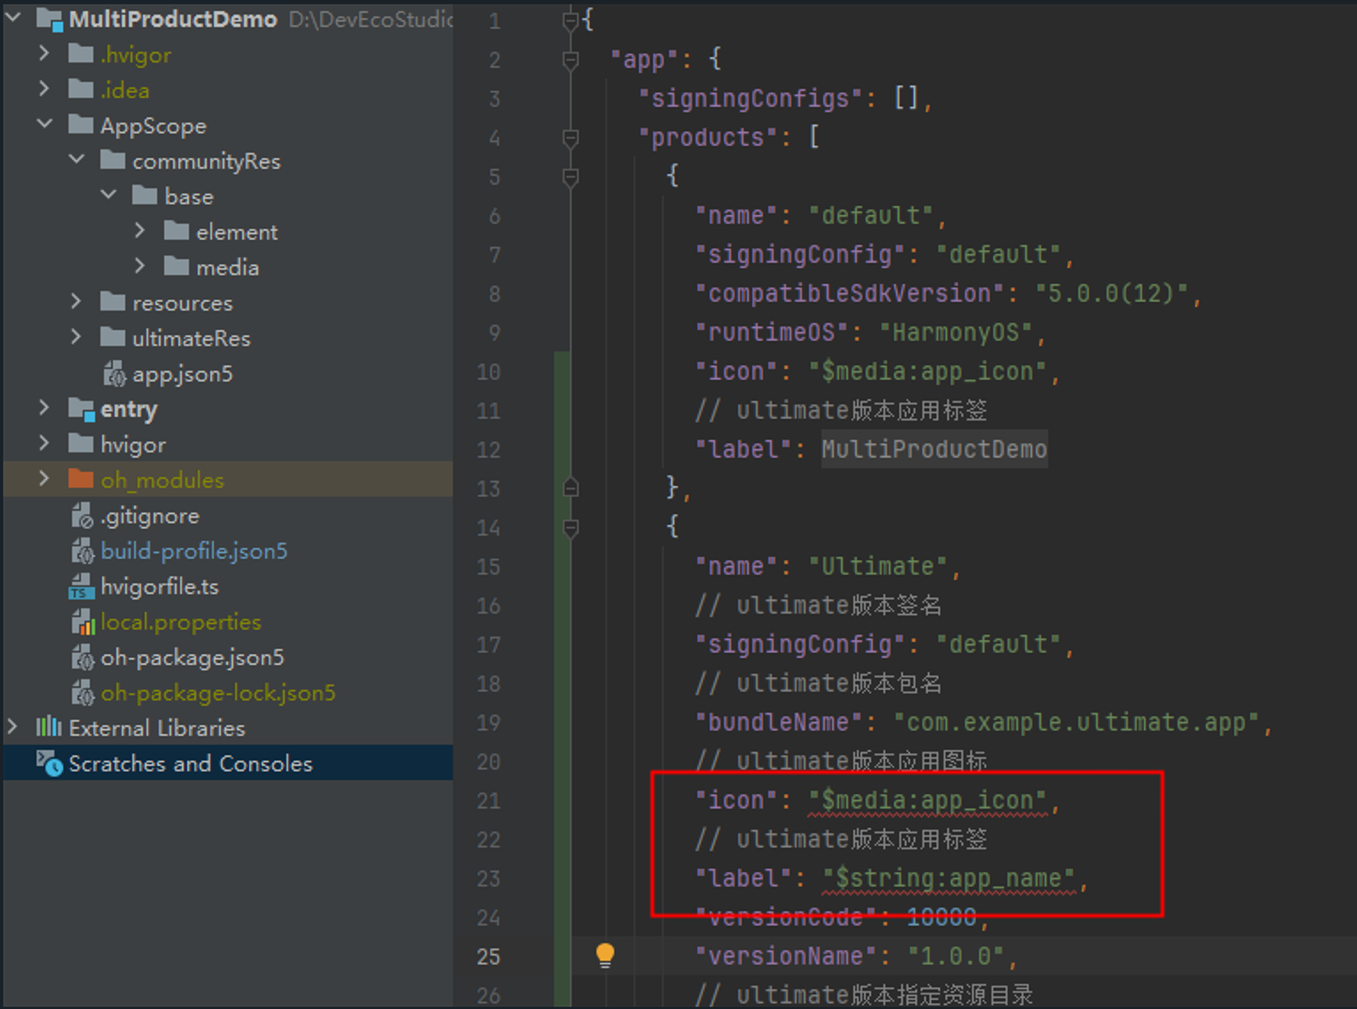
Task: Click the media folder icon
Action: coord(177,266)
